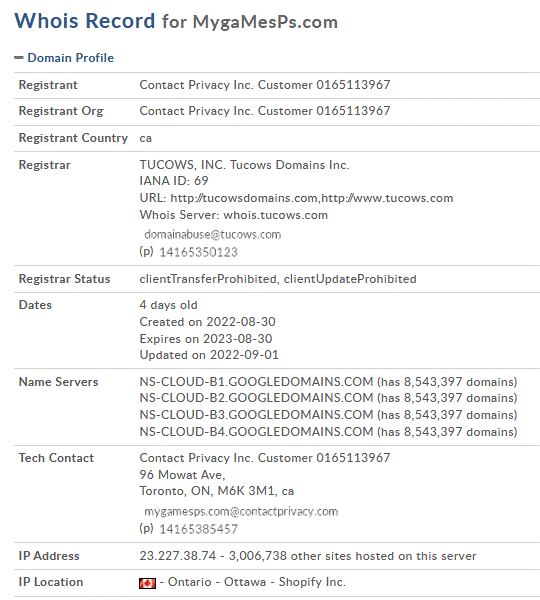Open the tucowsdomains.com URL line
Screen dimensions: 540x600
296,198
